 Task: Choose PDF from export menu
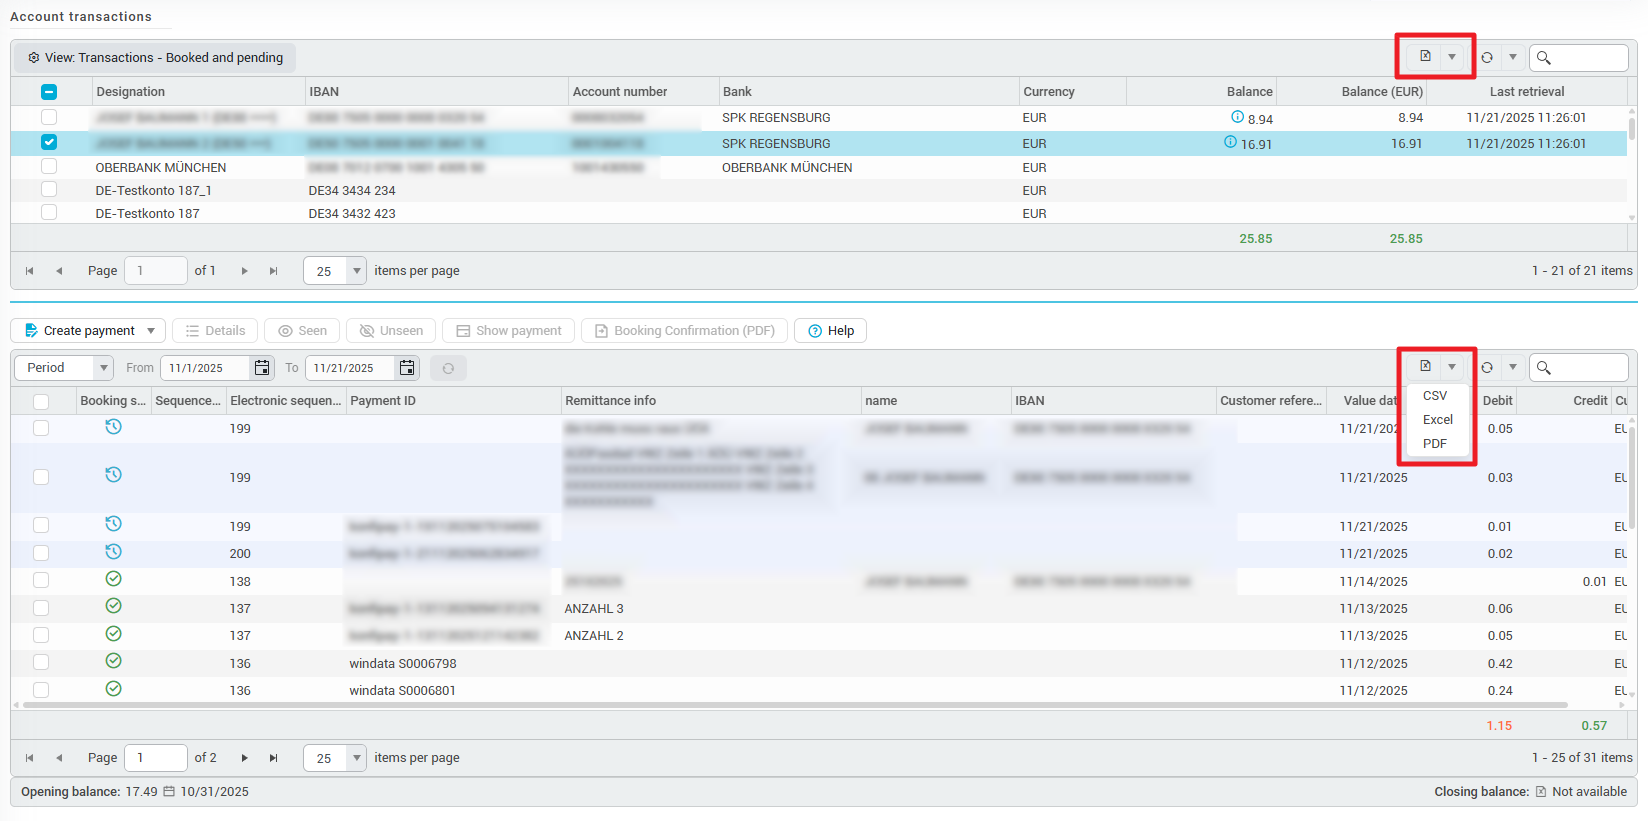[x=1435, y=444]
